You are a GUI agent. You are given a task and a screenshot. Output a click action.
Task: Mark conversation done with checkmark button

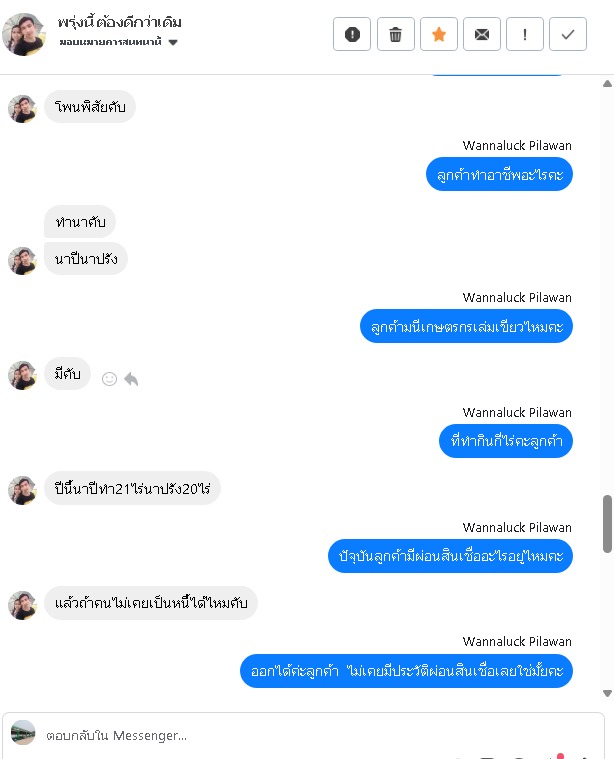(x=568, y=34)
